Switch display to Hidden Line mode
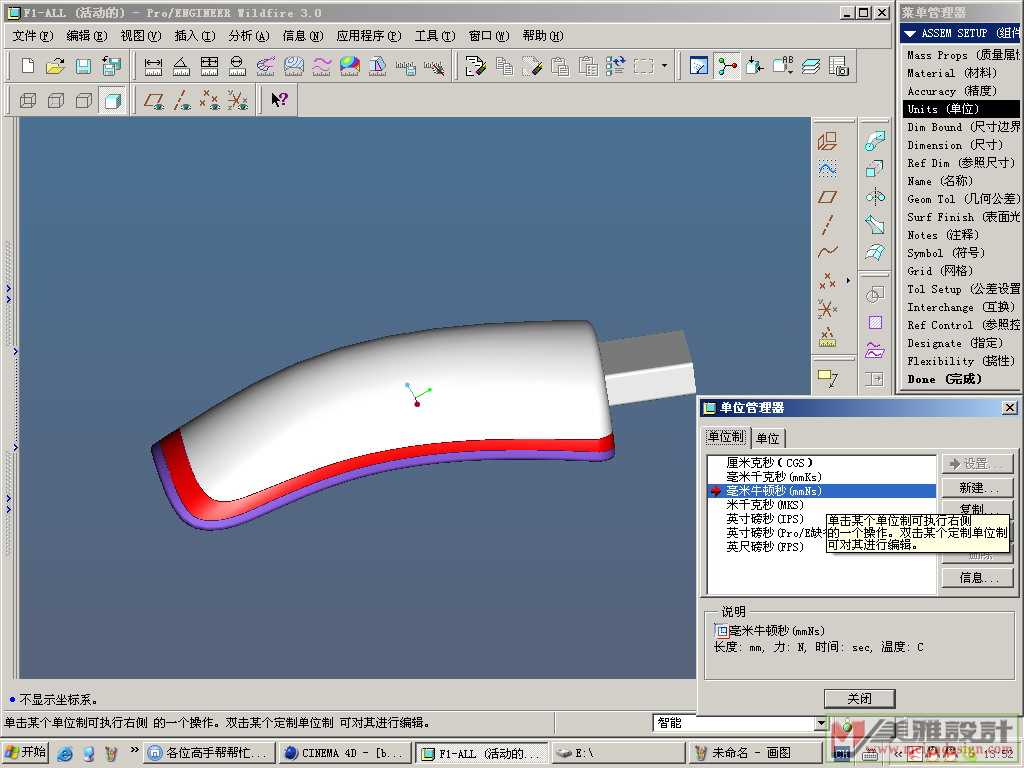Screen dimensions: 1024x768 click(x=56, y=100)
